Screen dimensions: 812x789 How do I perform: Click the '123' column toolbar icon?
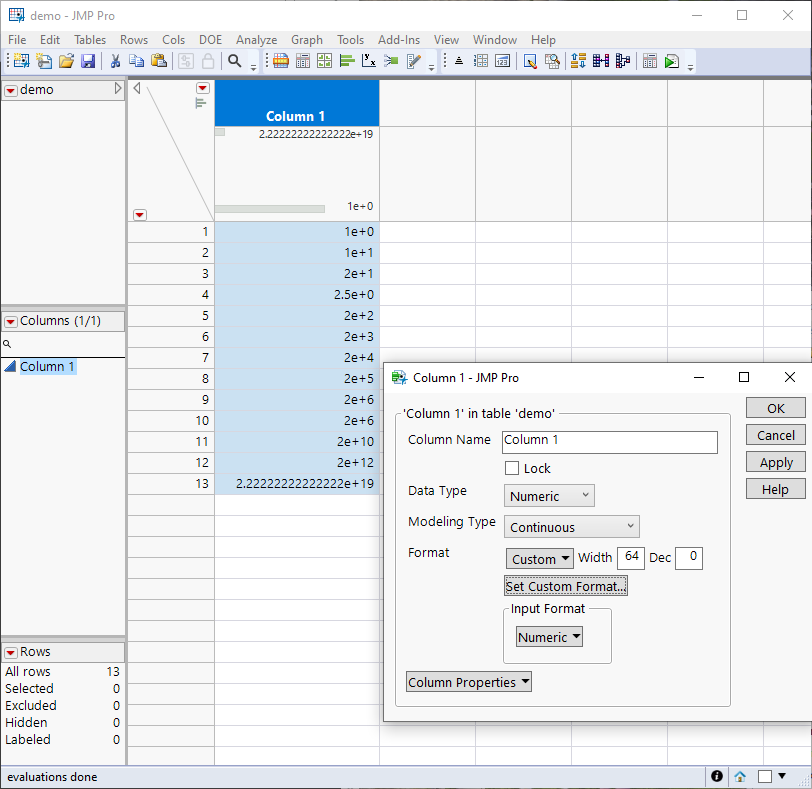point(502,61)
